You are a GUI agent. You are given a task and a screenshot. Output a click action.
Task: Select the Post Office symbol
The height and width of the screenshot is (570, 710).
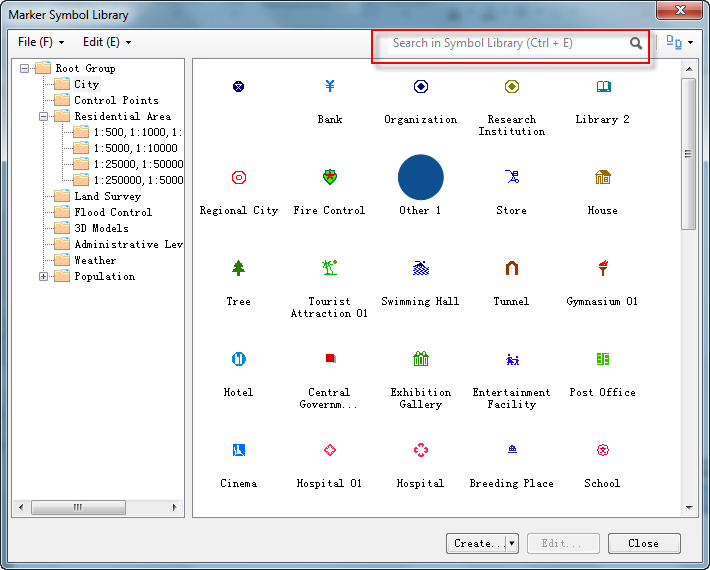pyautogui.click(x=602, y=360)
